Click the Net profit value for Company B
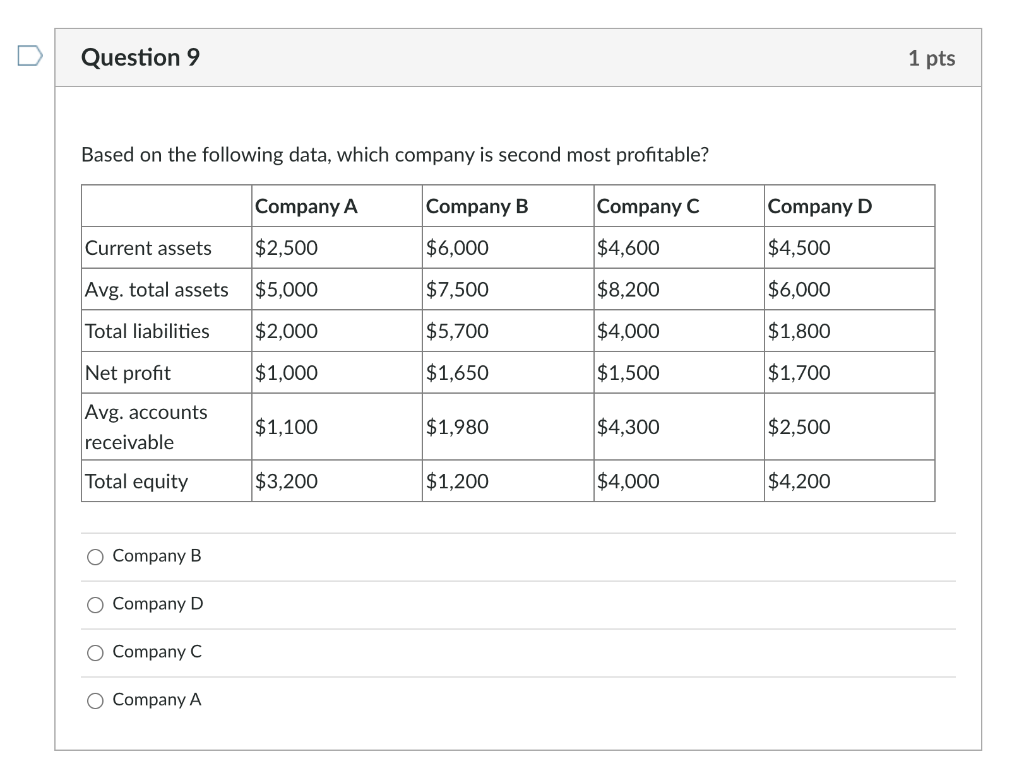The image size is (1024, 771). pos(456,372)
